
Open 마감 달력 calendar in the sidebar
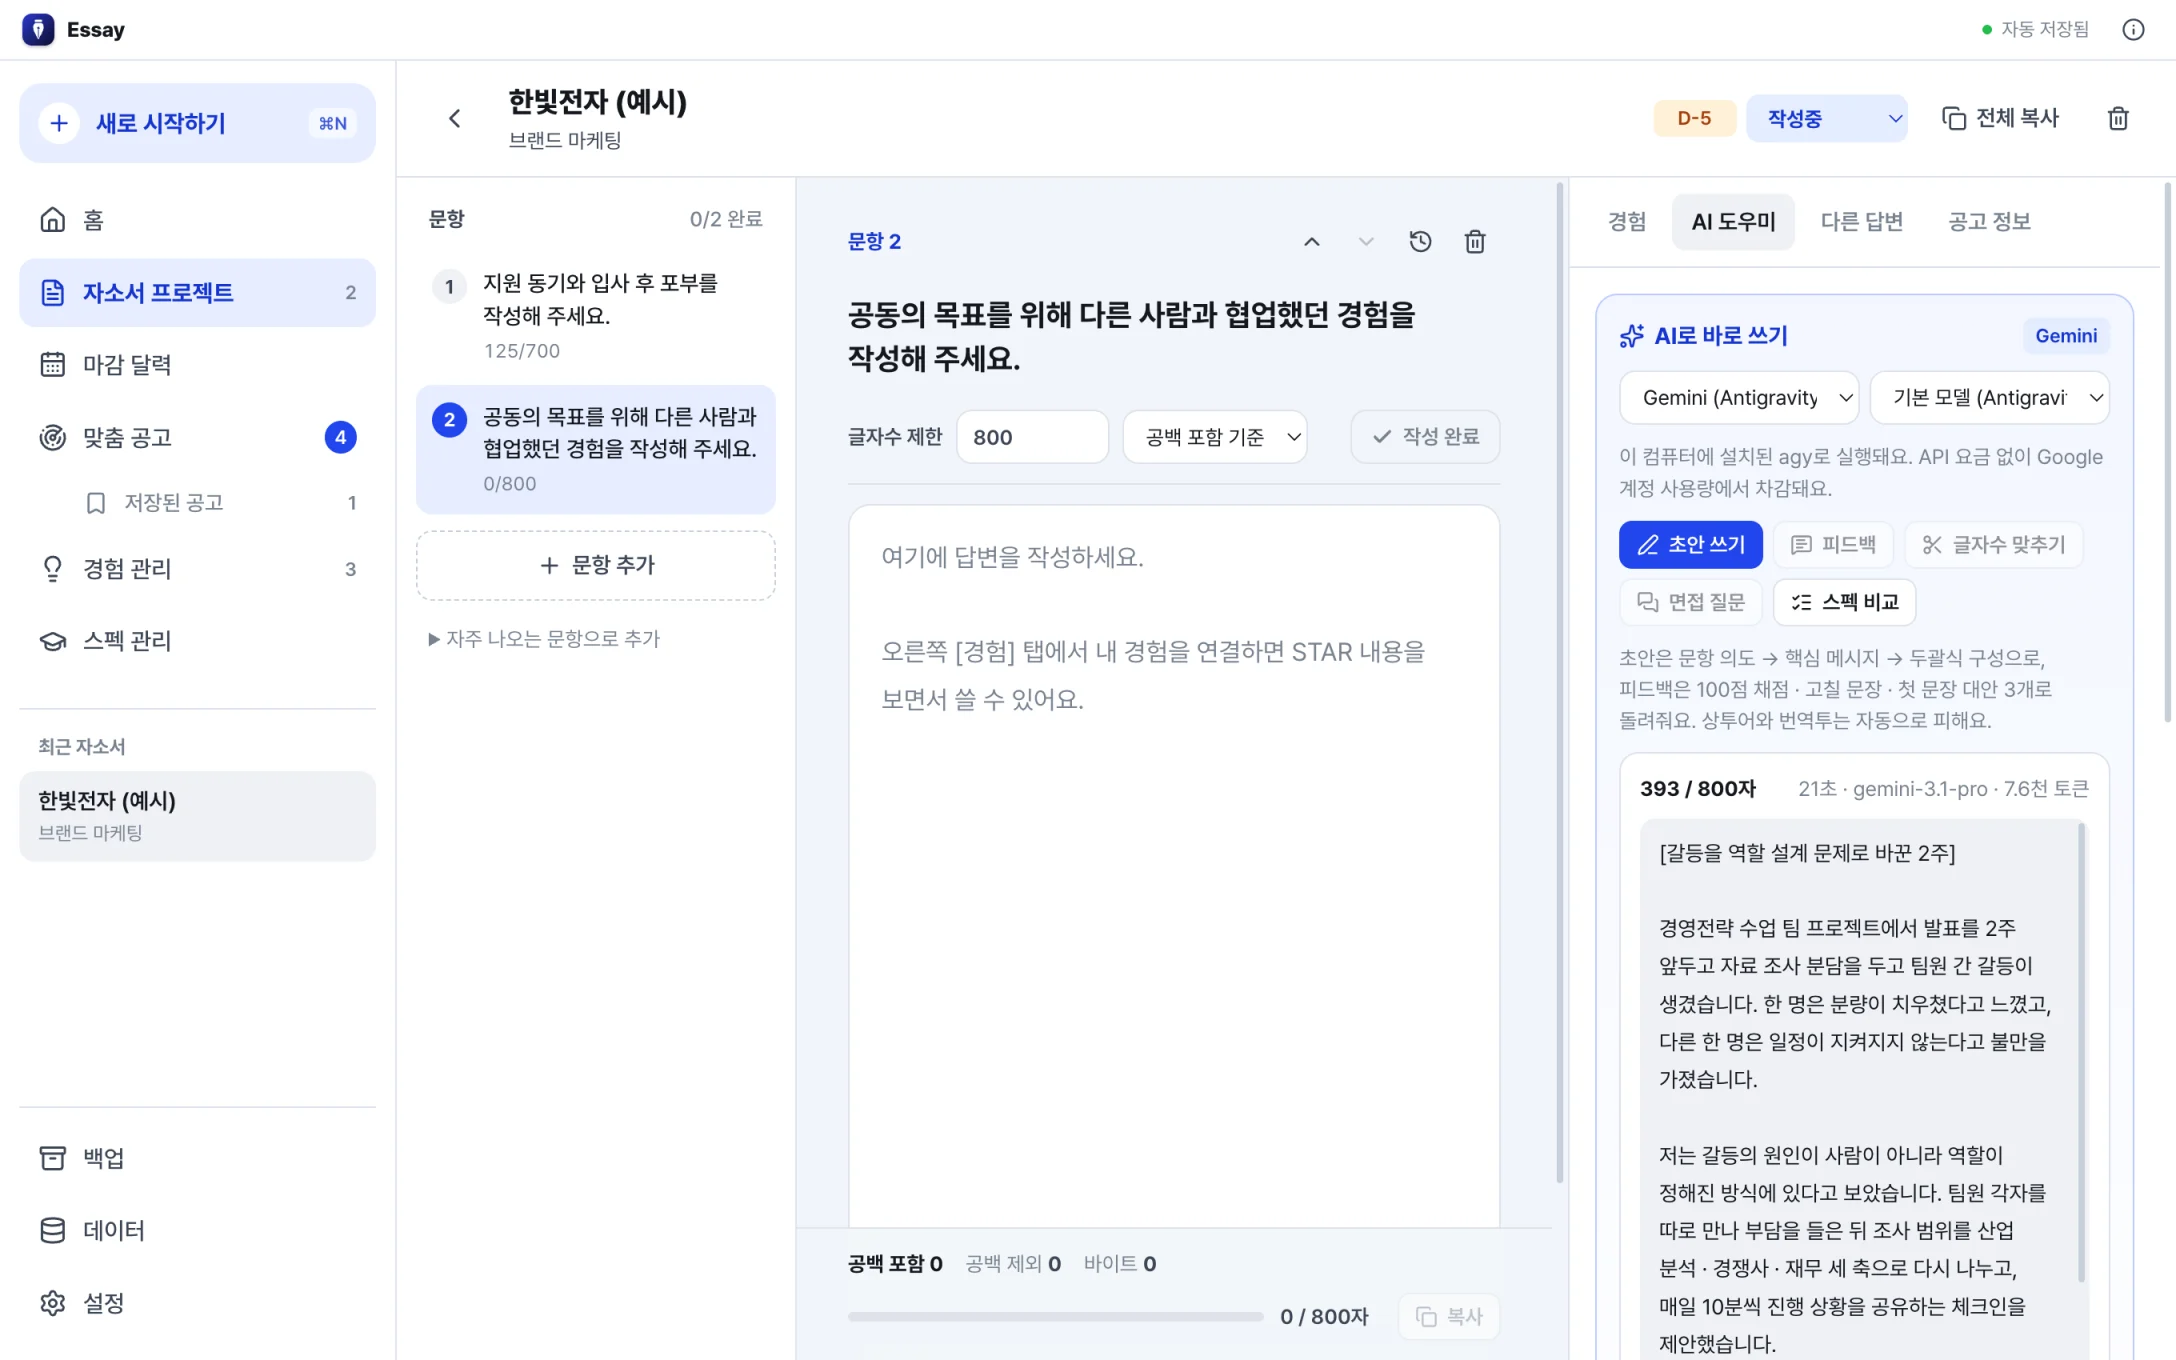[197, 365]
